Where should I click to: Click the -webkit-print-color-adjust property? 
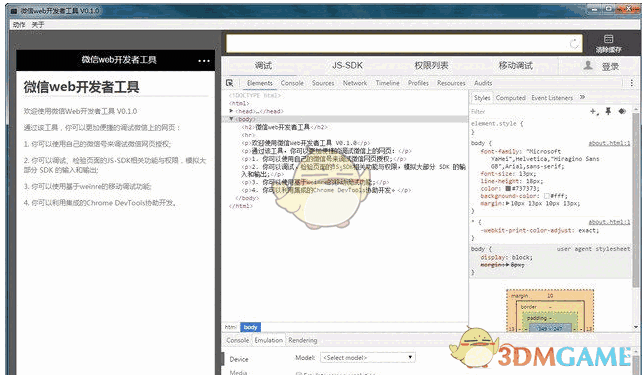click(540, 231)
